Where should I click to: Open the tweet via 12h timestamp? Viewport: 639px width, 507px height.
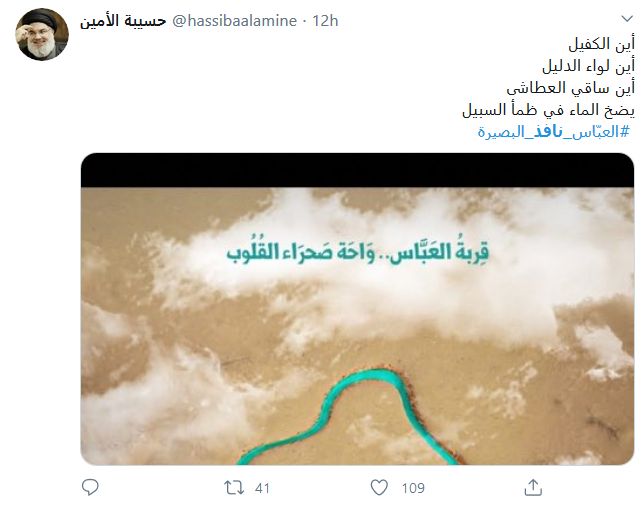(x=325, y=21)
